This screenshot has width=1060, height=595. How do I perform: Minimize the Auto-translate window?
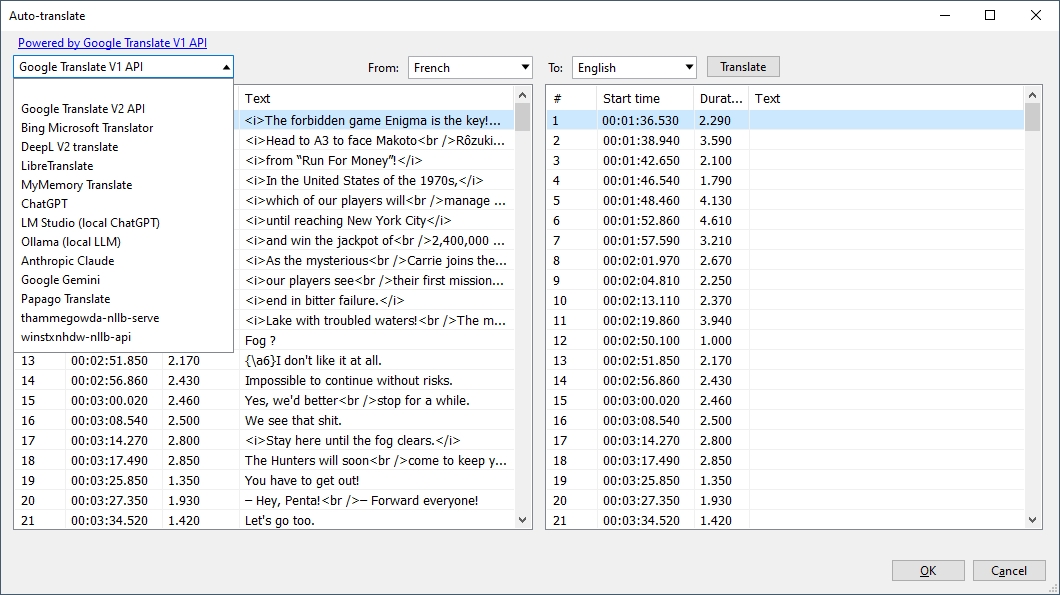945,15
